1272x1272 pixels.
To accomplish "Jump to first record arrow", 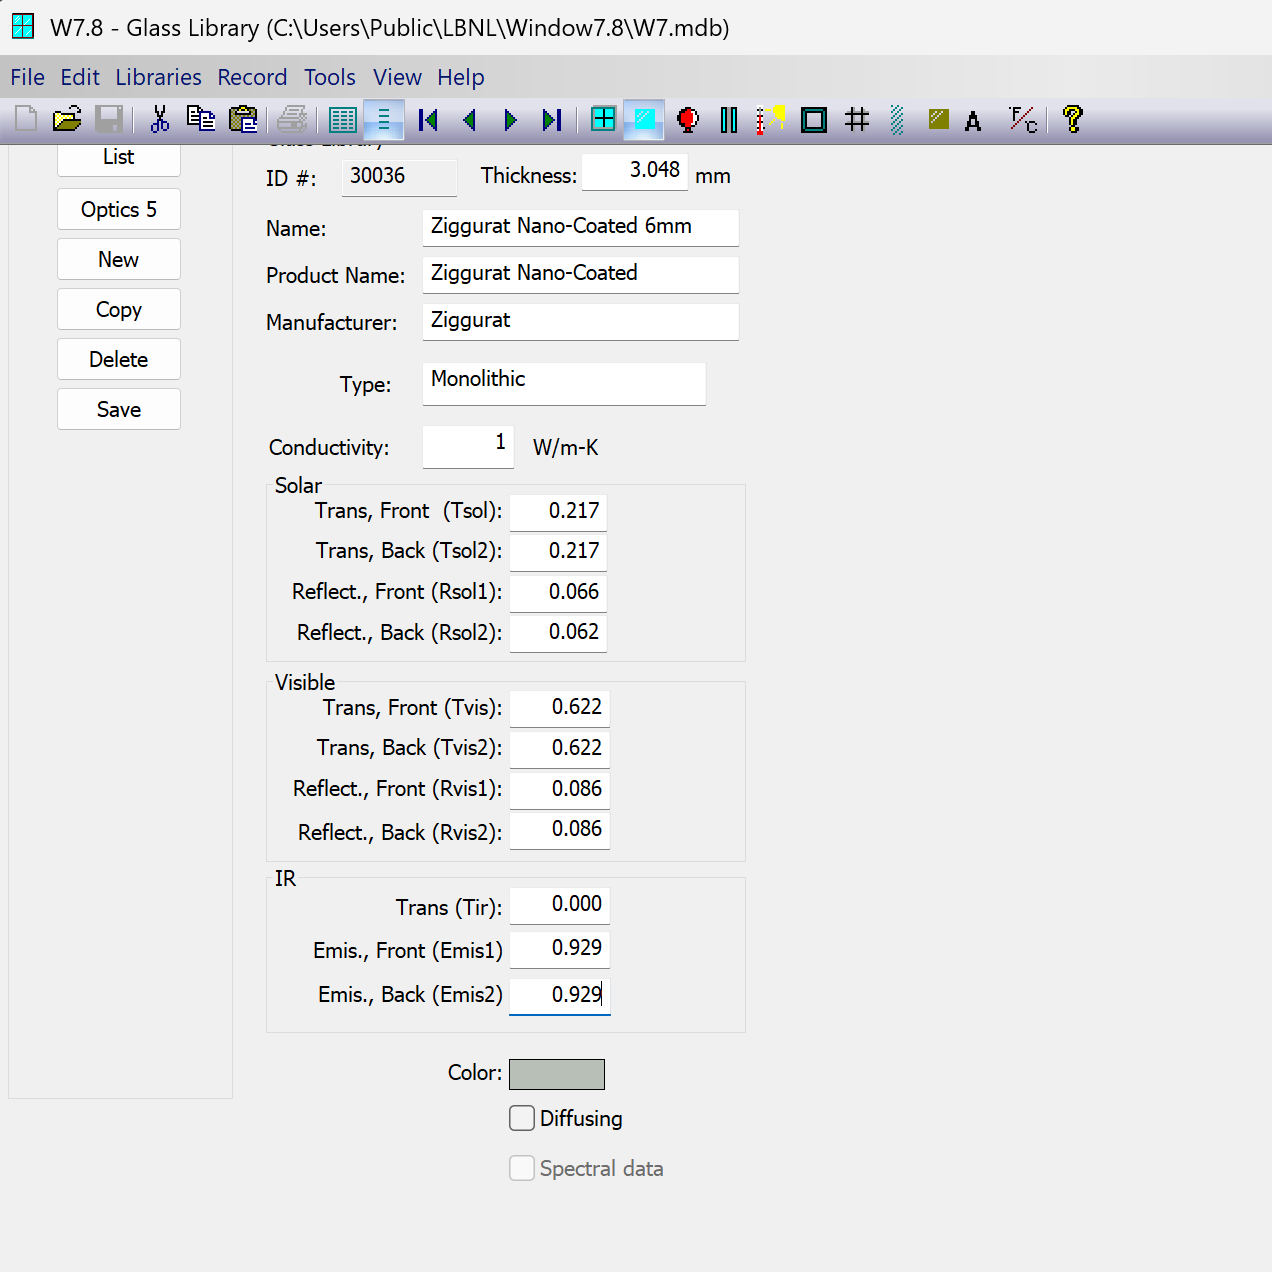I will 428,120.
